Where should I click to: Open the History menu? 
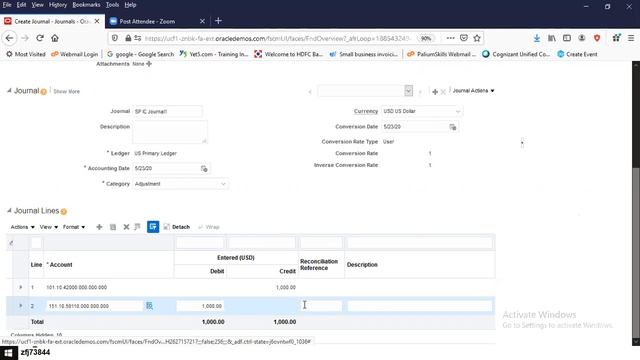58,5
